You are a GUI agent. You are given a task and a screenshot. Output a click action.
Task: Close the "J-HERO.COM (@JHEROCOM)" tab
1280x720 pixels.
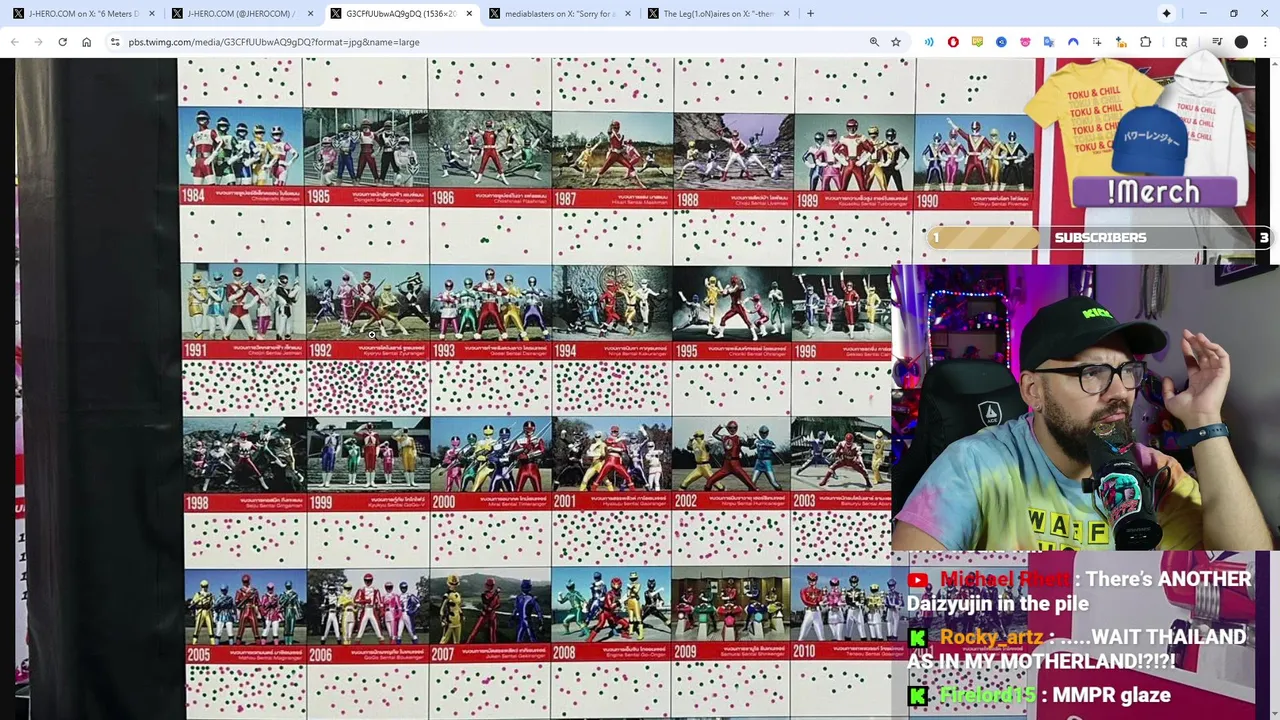tap(310, 13)
